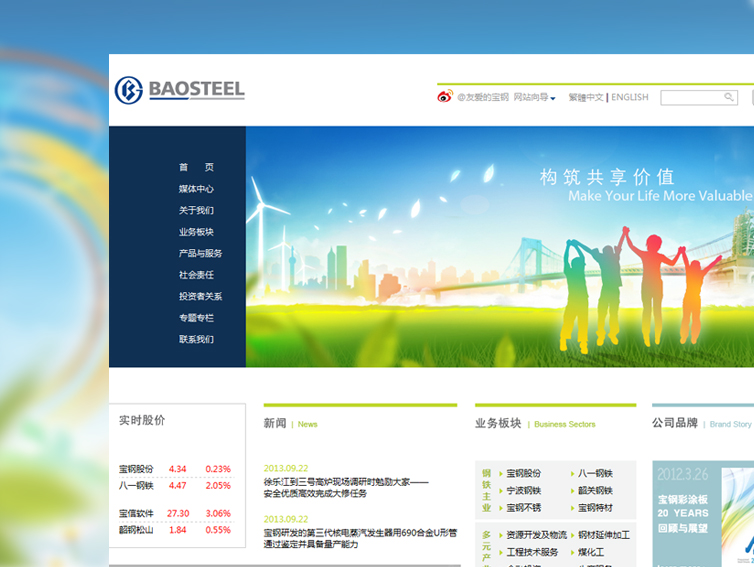This screenshot has width=754, height=567.
Task: Open the 网站向导 dropdown
Action: [x=534, y=97]
